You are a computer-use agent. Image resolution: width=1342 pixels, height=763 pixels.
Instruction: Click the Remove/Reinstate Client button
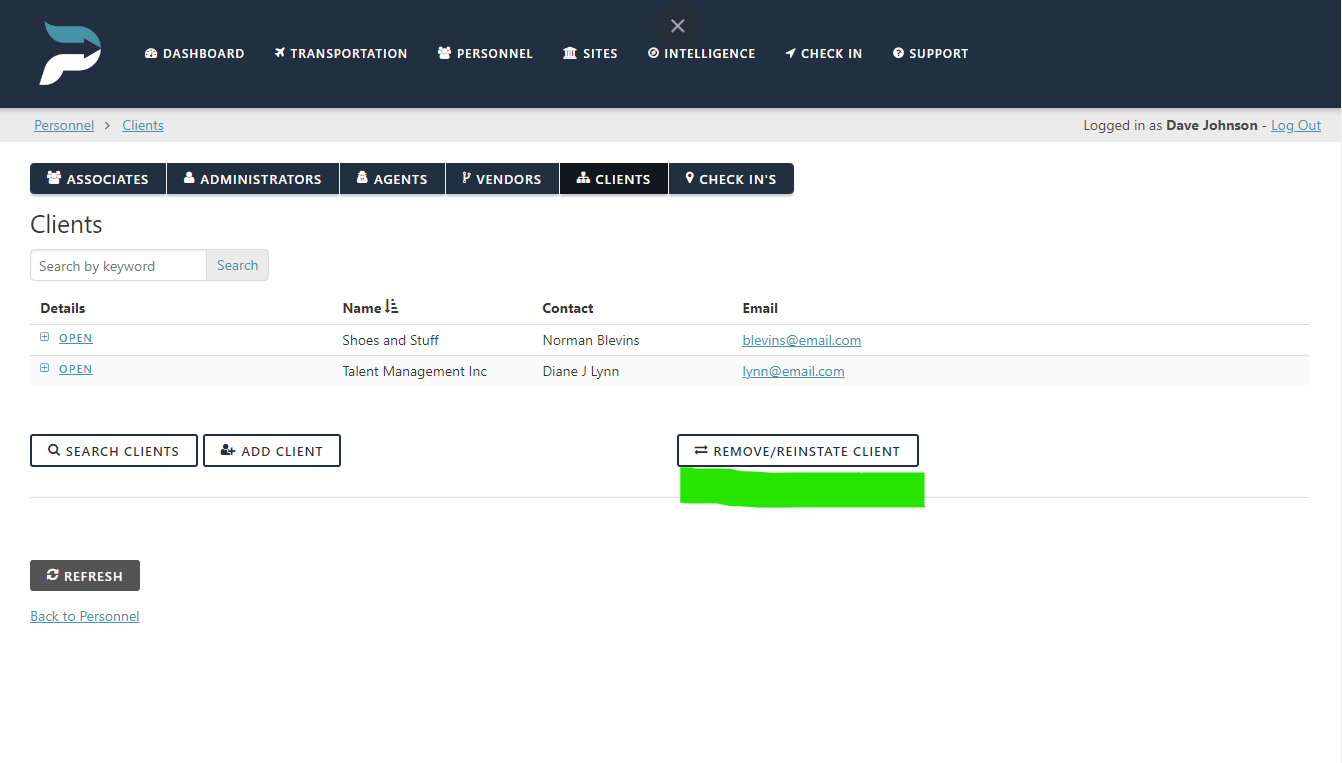click(x=797, y=450)
